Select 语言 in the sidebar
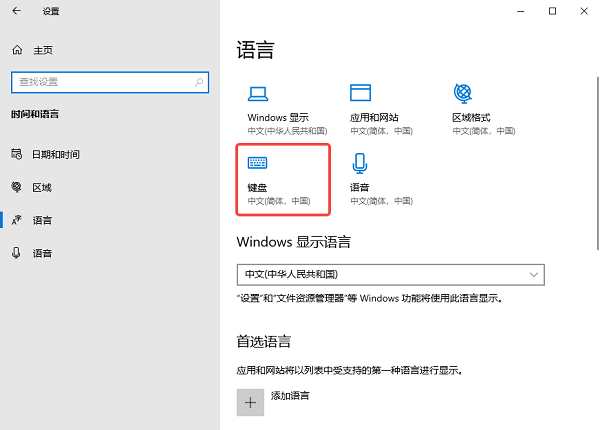The image size is (600, 430). 42,220
